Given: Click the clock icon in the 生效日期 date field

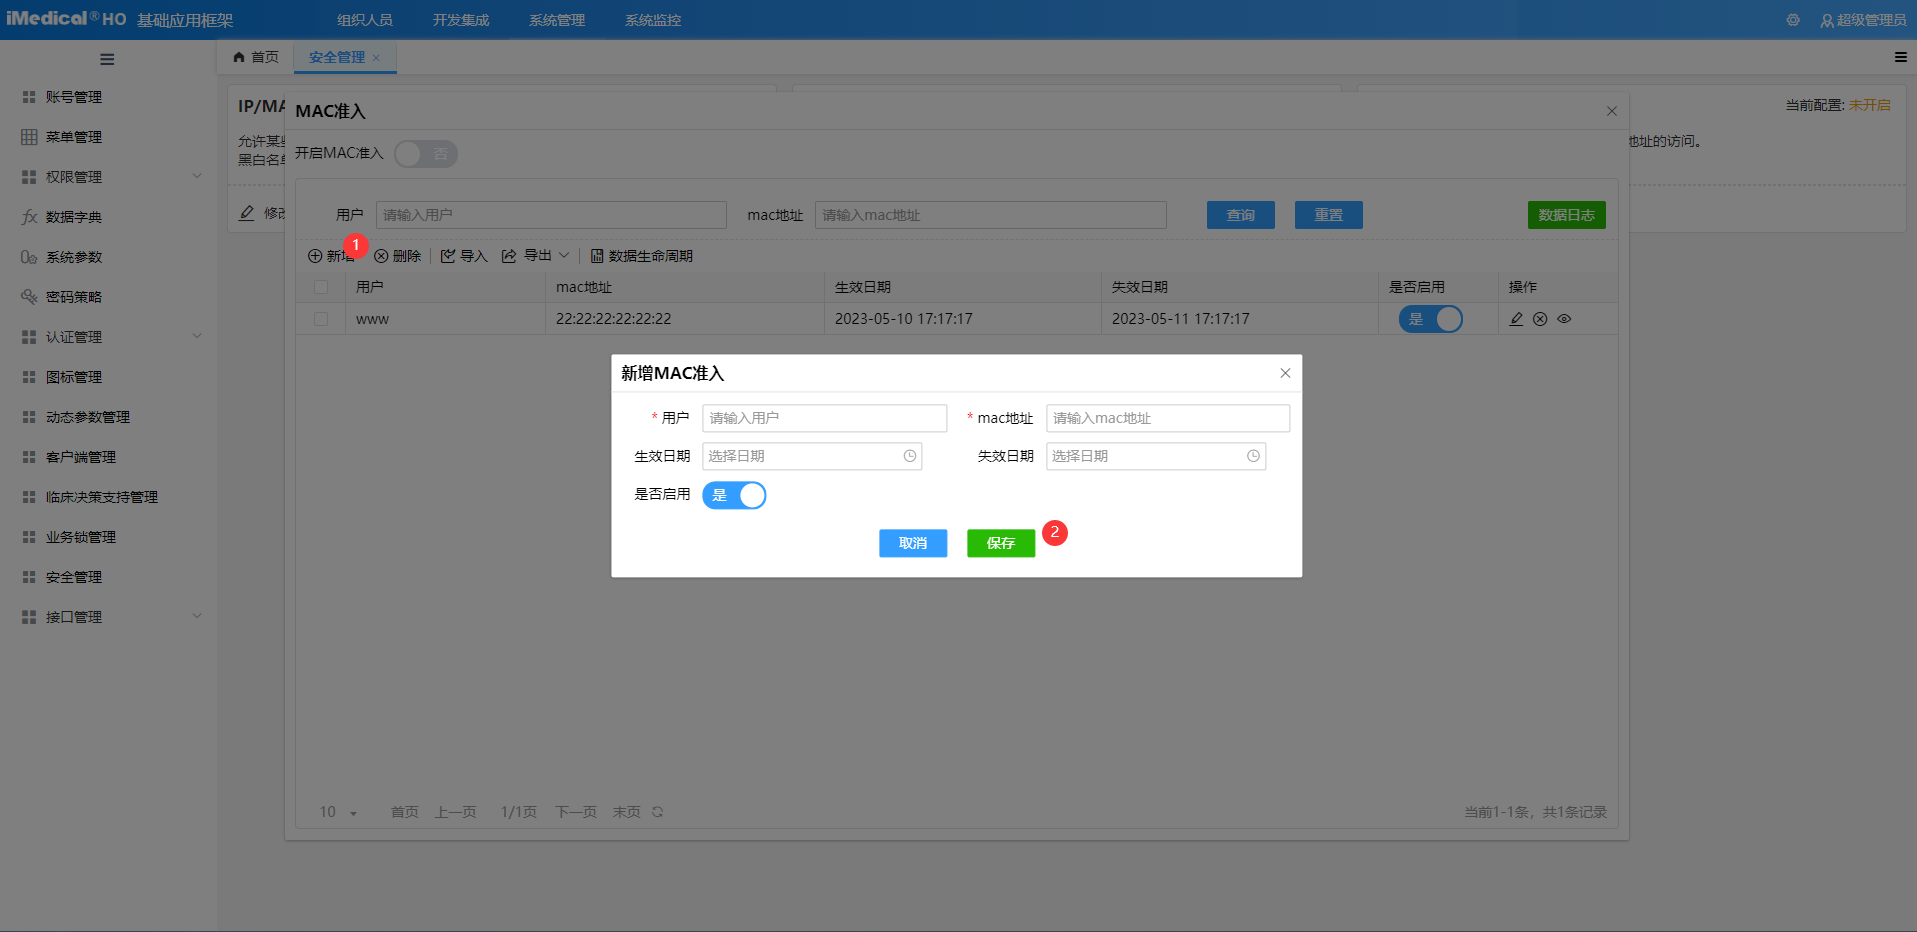Looking at the screenshot, I should click(909, 456).
